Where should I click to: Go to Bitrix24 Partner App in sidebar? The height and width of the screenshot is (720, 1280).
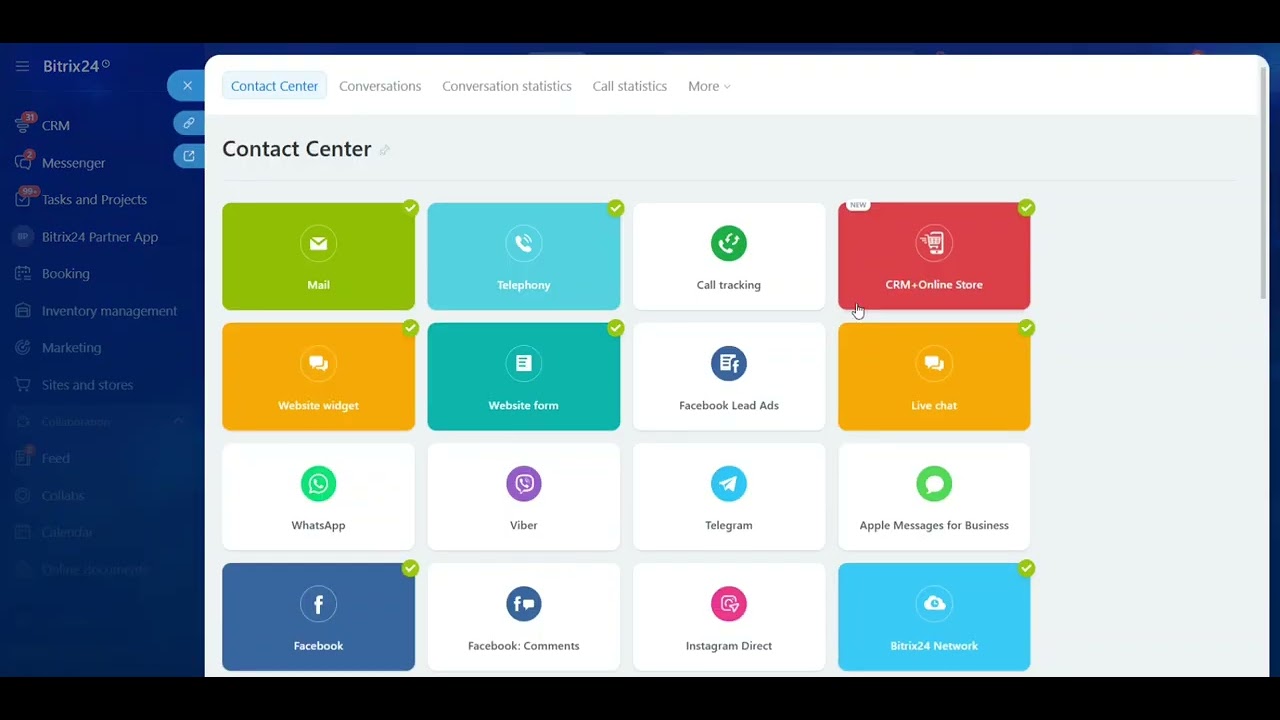point(100,237)
